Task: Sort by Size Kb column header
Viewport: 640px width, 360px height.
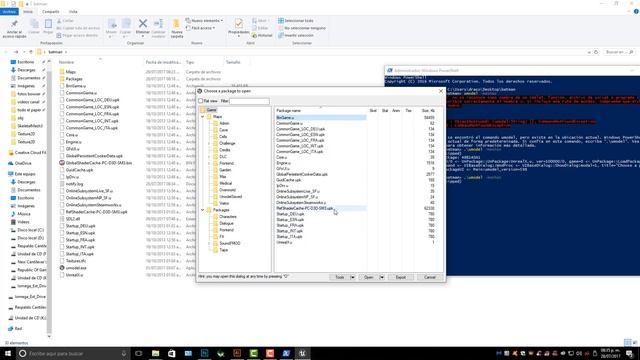Action: tap(428, 111)
